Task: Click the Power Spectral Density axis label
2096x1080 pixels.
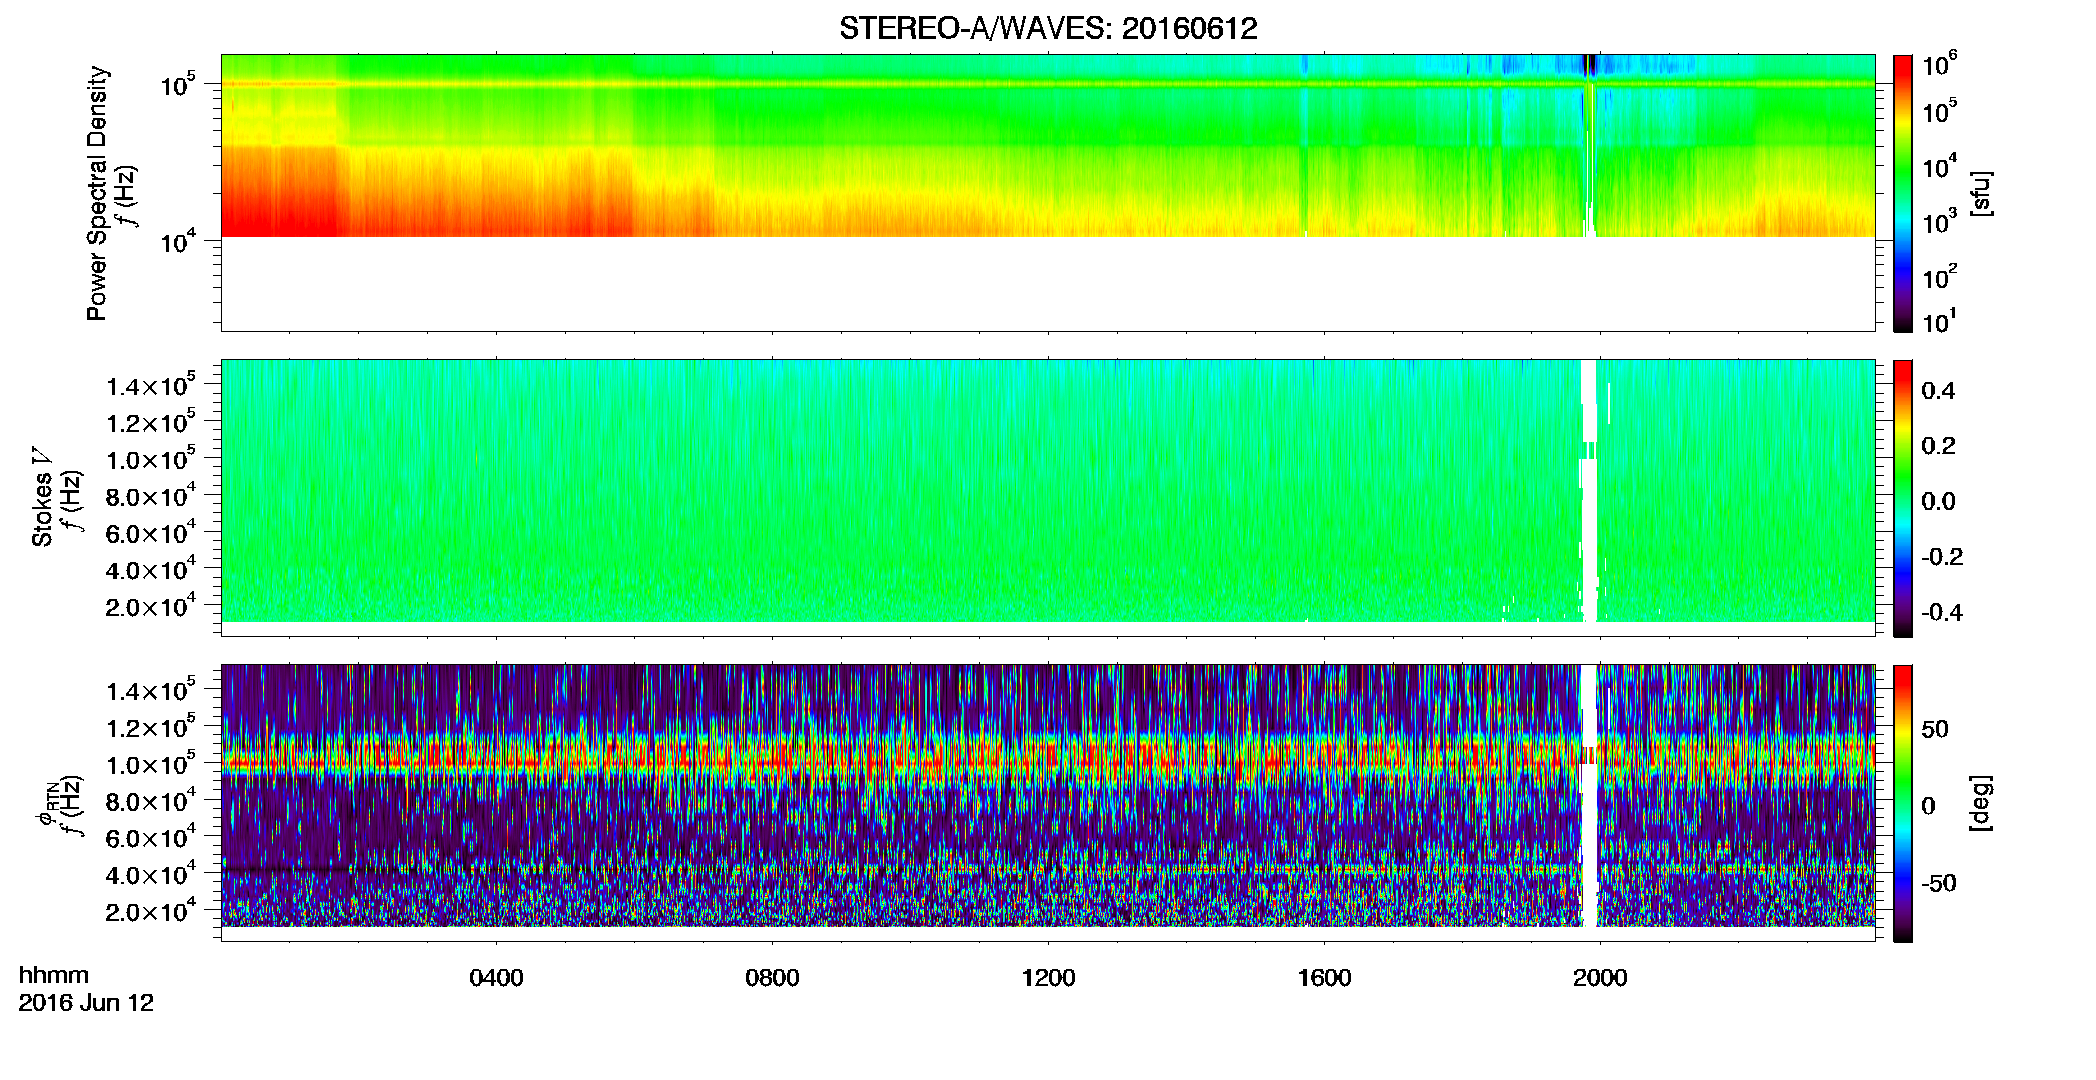Action: click(97, 193)
